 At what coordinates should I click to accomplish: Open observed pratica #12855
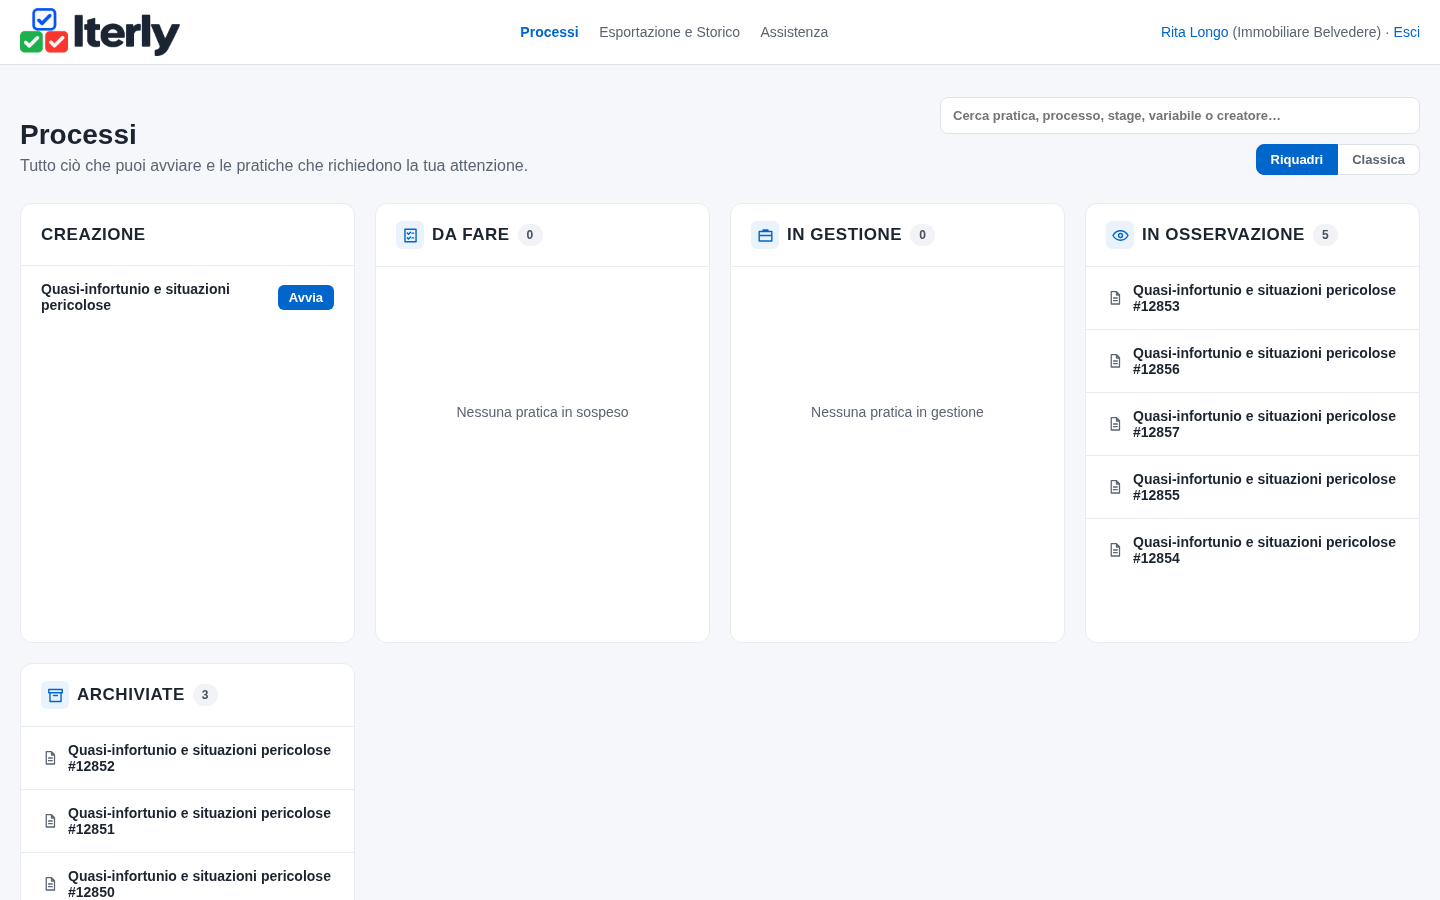tap(1252, 487)
